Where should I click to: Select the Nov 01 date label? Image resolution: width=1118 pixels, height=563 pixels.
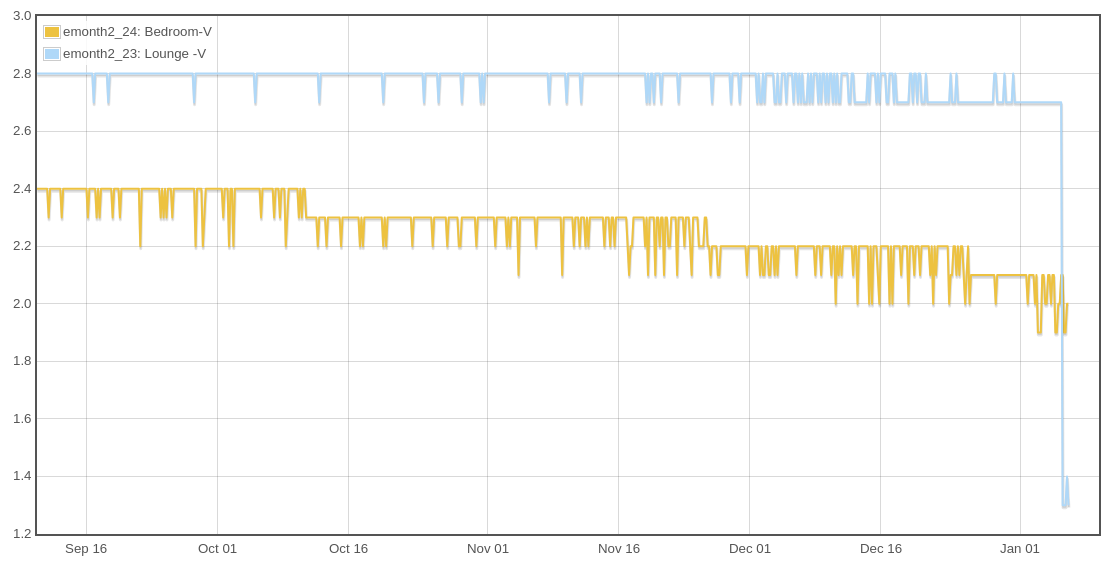[488, 548]
